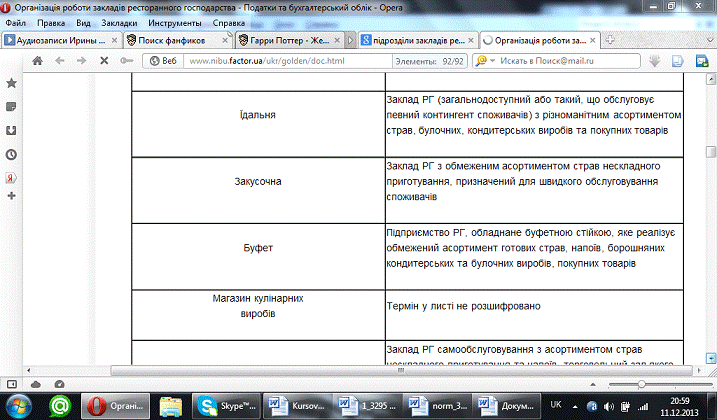Click the Opera Link cloud icon
This screenshot has width=717, height=420.
36,384
